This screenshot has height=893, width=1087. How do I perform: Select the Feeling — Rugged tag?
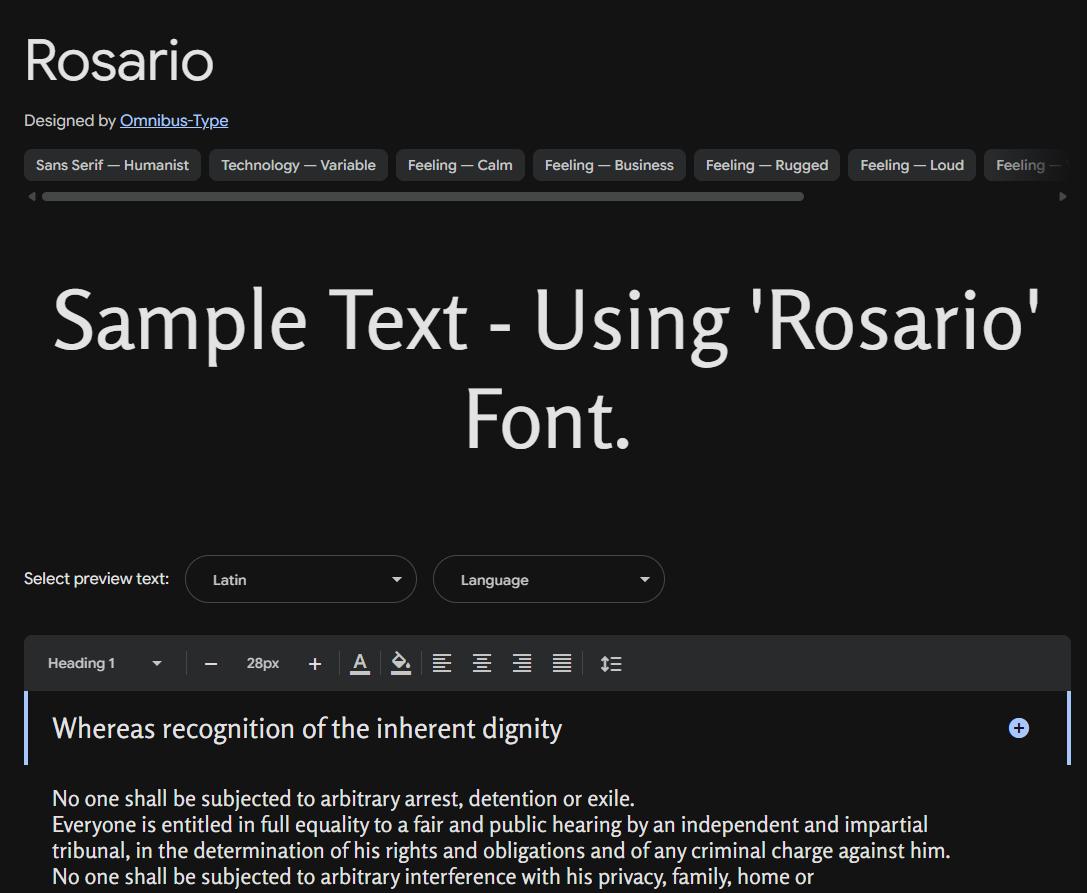[767, 165]
